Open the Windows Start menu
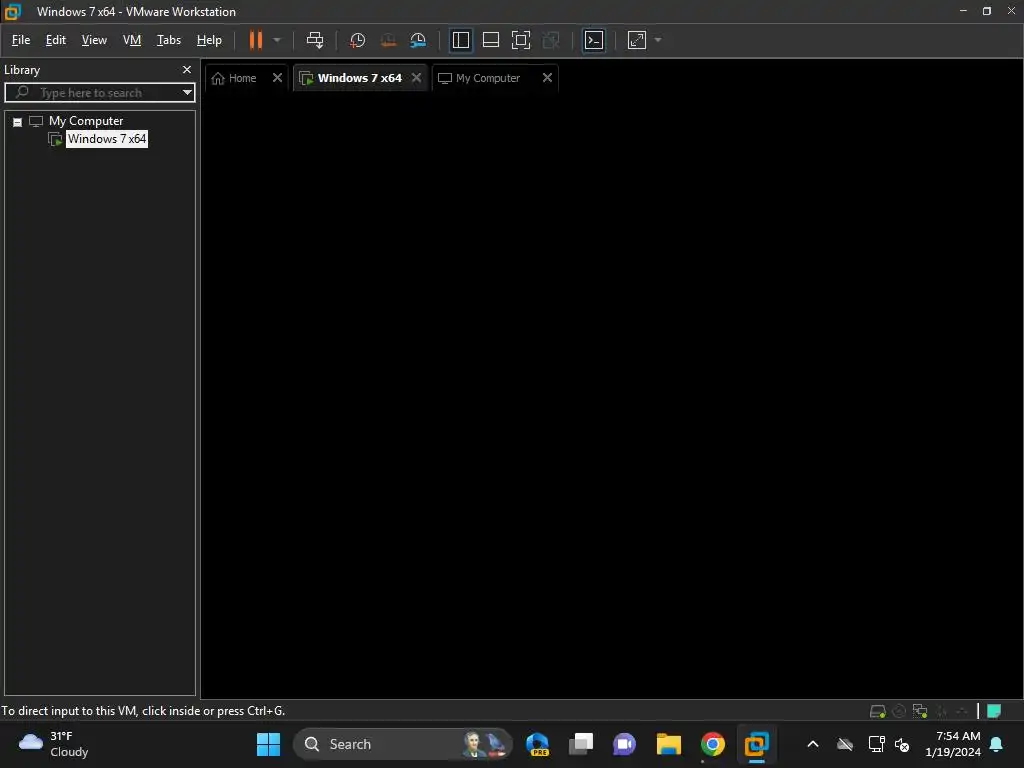 tap(268, 744)
